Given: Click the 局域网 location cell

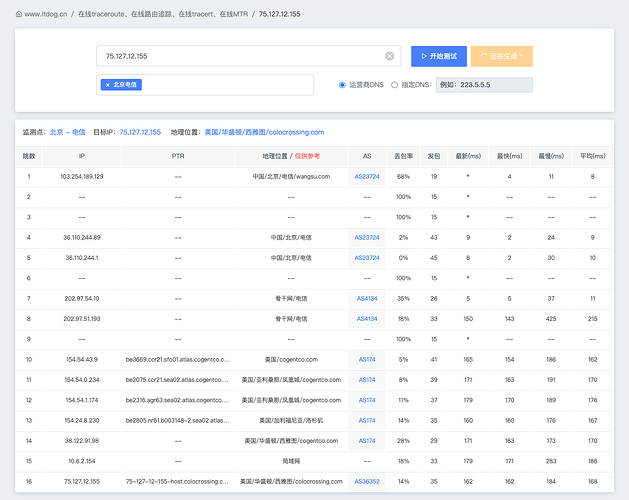Looking at the screenshot, I should click(291, 461).
